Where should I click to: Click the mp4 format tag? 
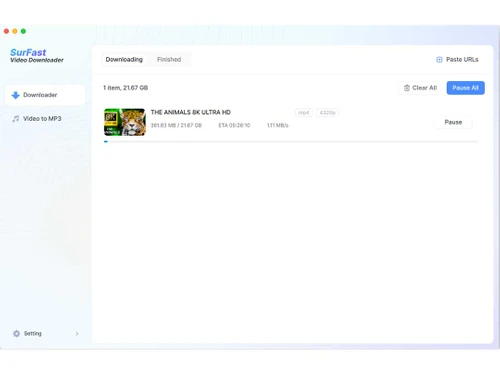pyautogui.click(x=304, y=113)
